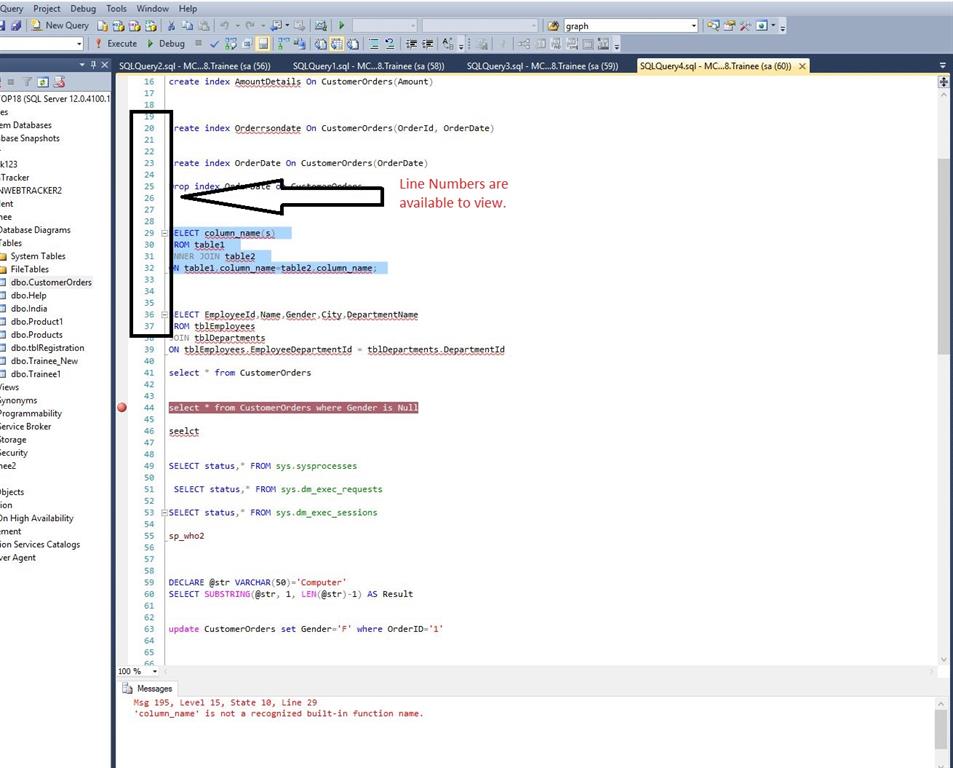Toggle Include Client Statistics
This screenshot has width=953, height=768.
point(299,44)
